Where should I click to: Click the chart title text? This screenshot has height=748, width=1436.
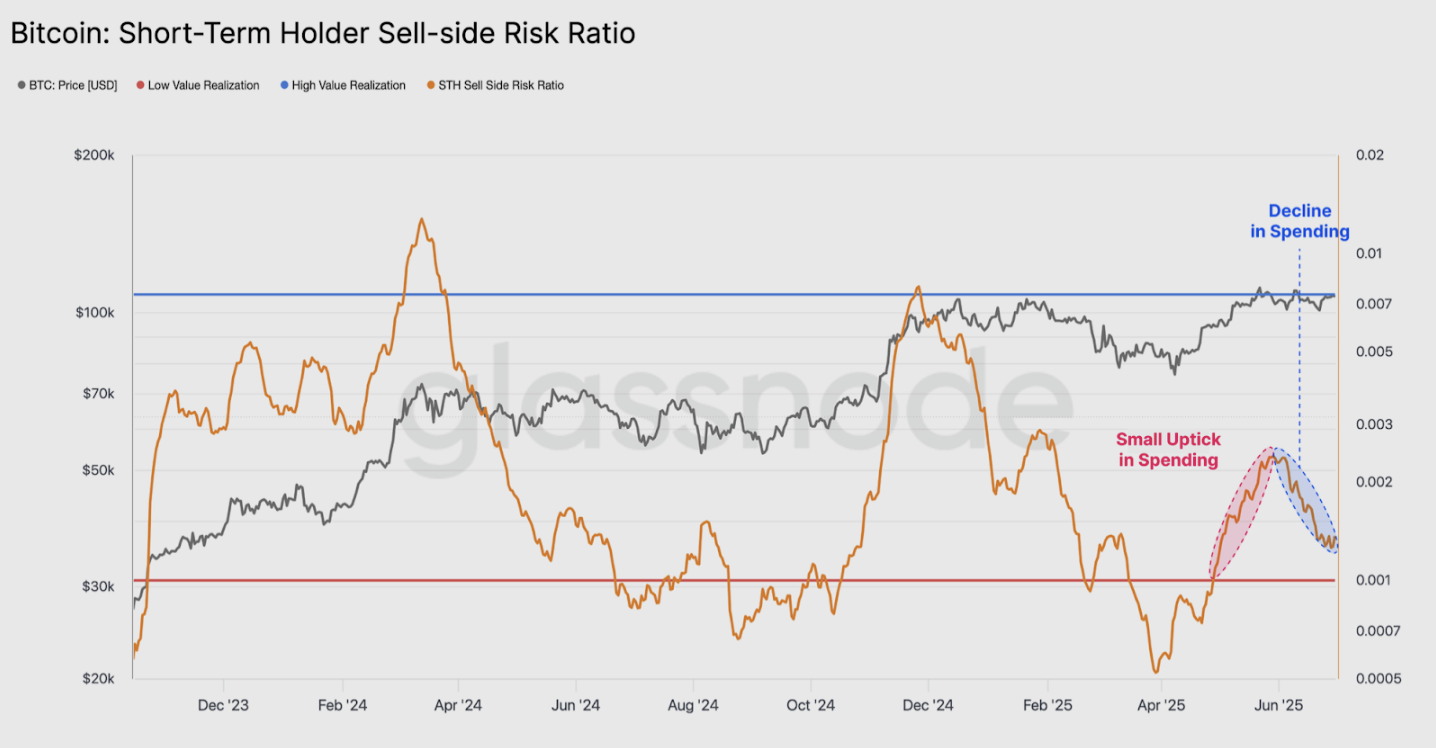point(323,33)
